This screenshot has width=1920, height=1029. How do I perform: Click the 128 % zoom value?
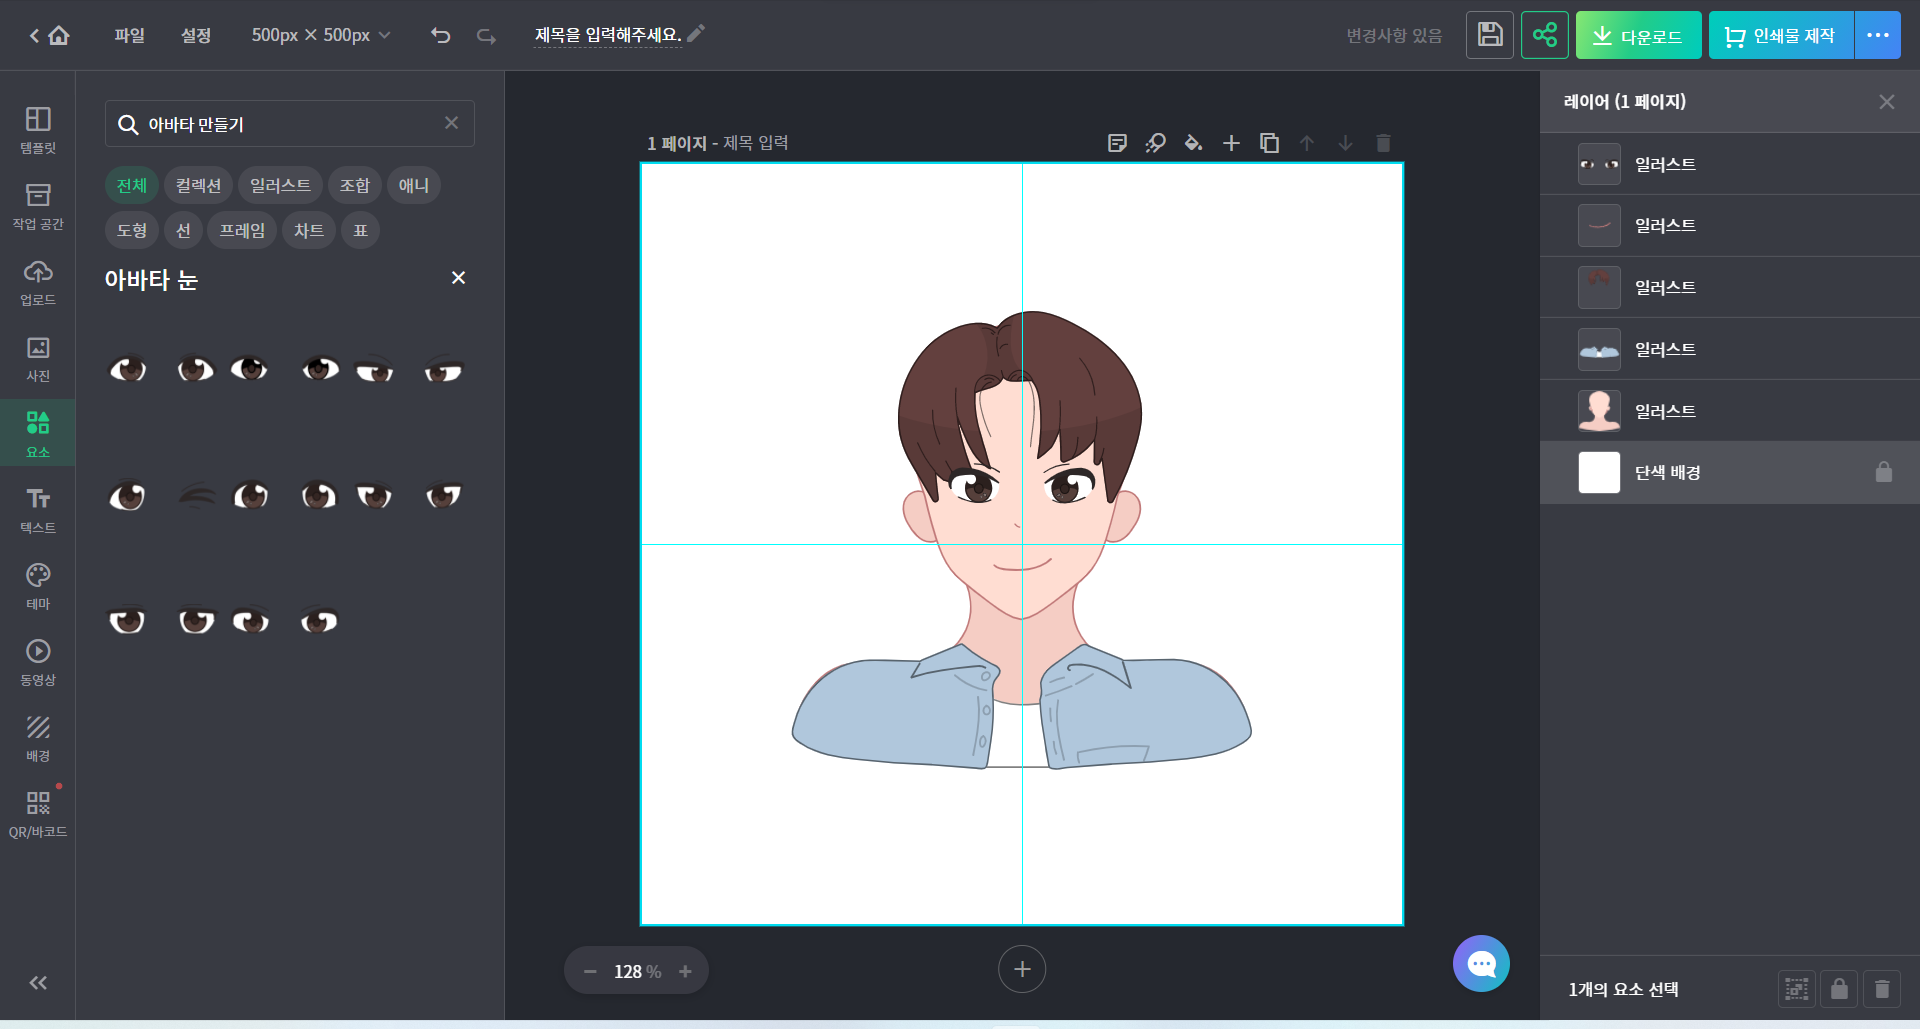(637, 971)
